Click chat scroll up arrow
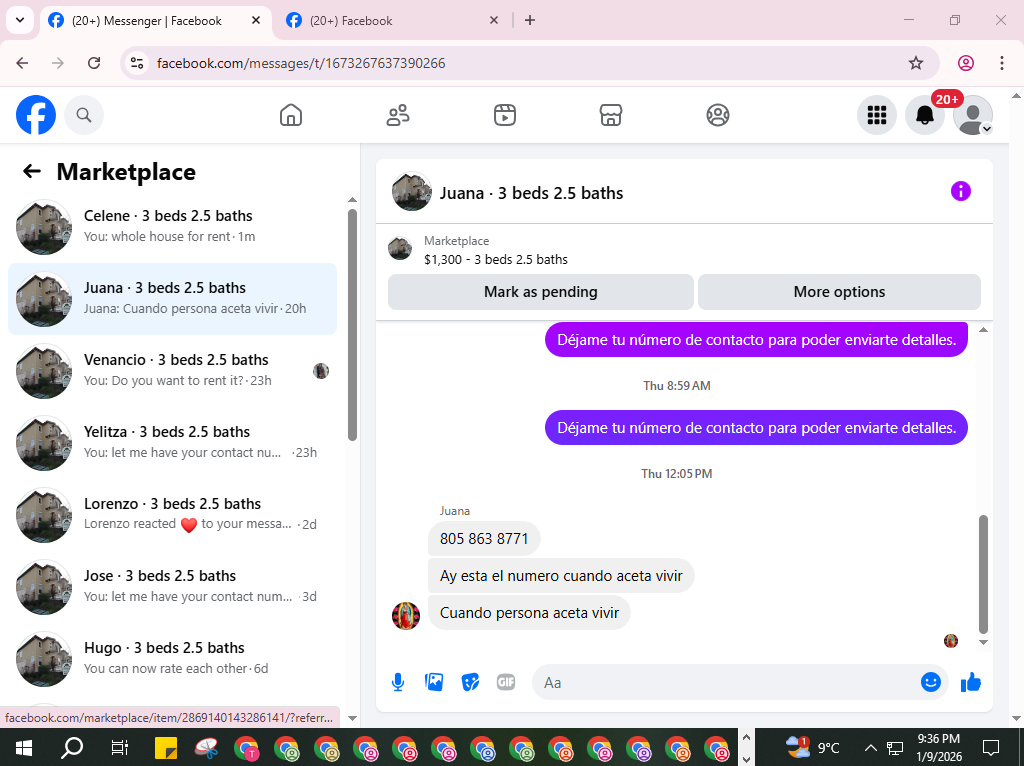Image resolution: width=1024 pixels, height=766 pixels. [984, 330]
